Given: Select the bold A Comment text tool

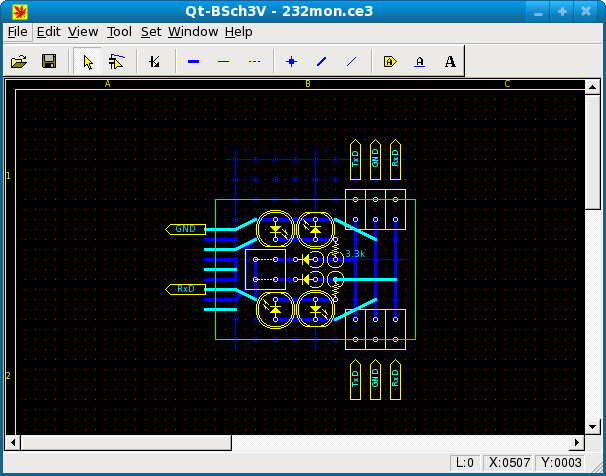Looking at the screenshot, I should pyautogui.click(x=450, y=62).
